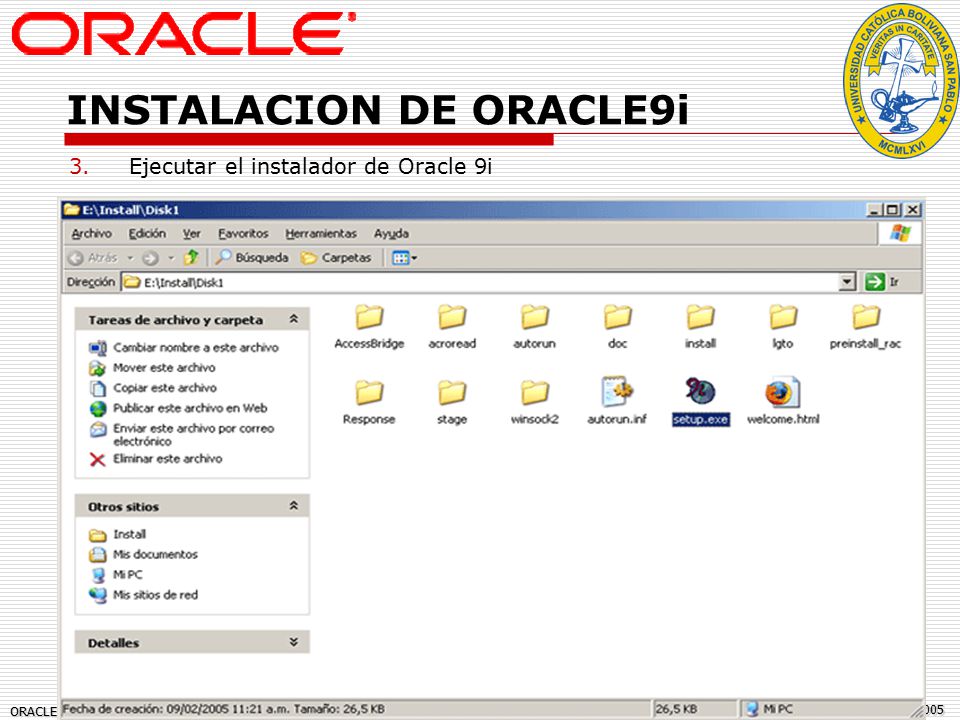Click the forward arrow icon
960x720 pixels.
pos(150,258)
